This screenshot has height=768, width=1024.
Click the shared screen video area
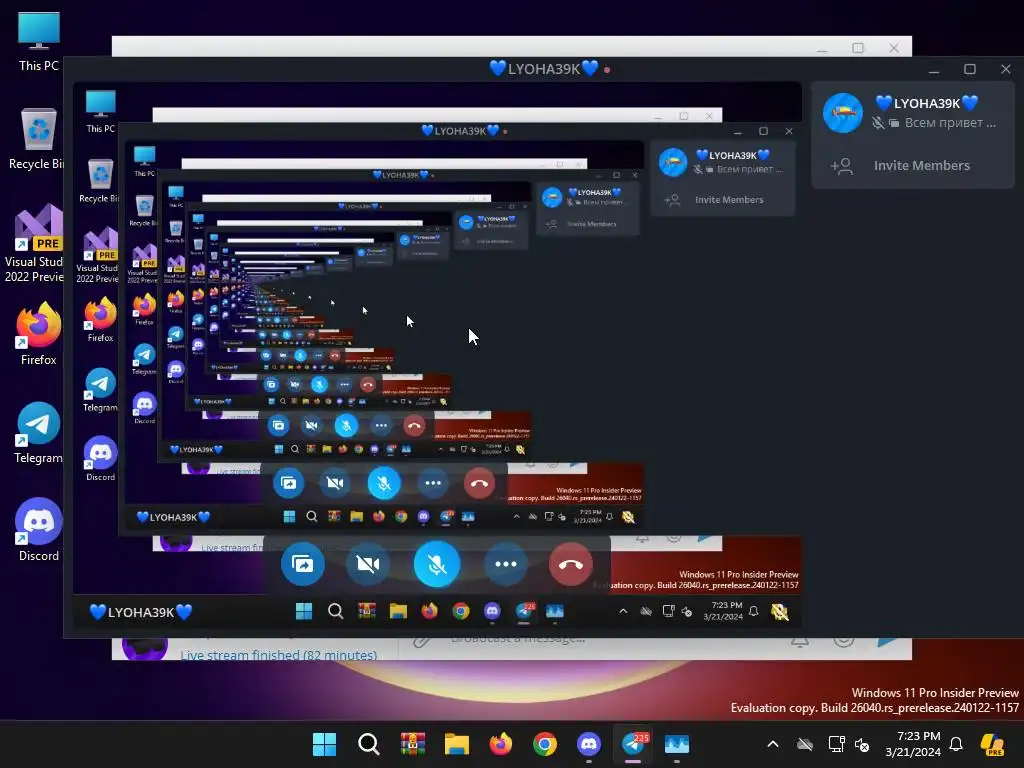437,355
